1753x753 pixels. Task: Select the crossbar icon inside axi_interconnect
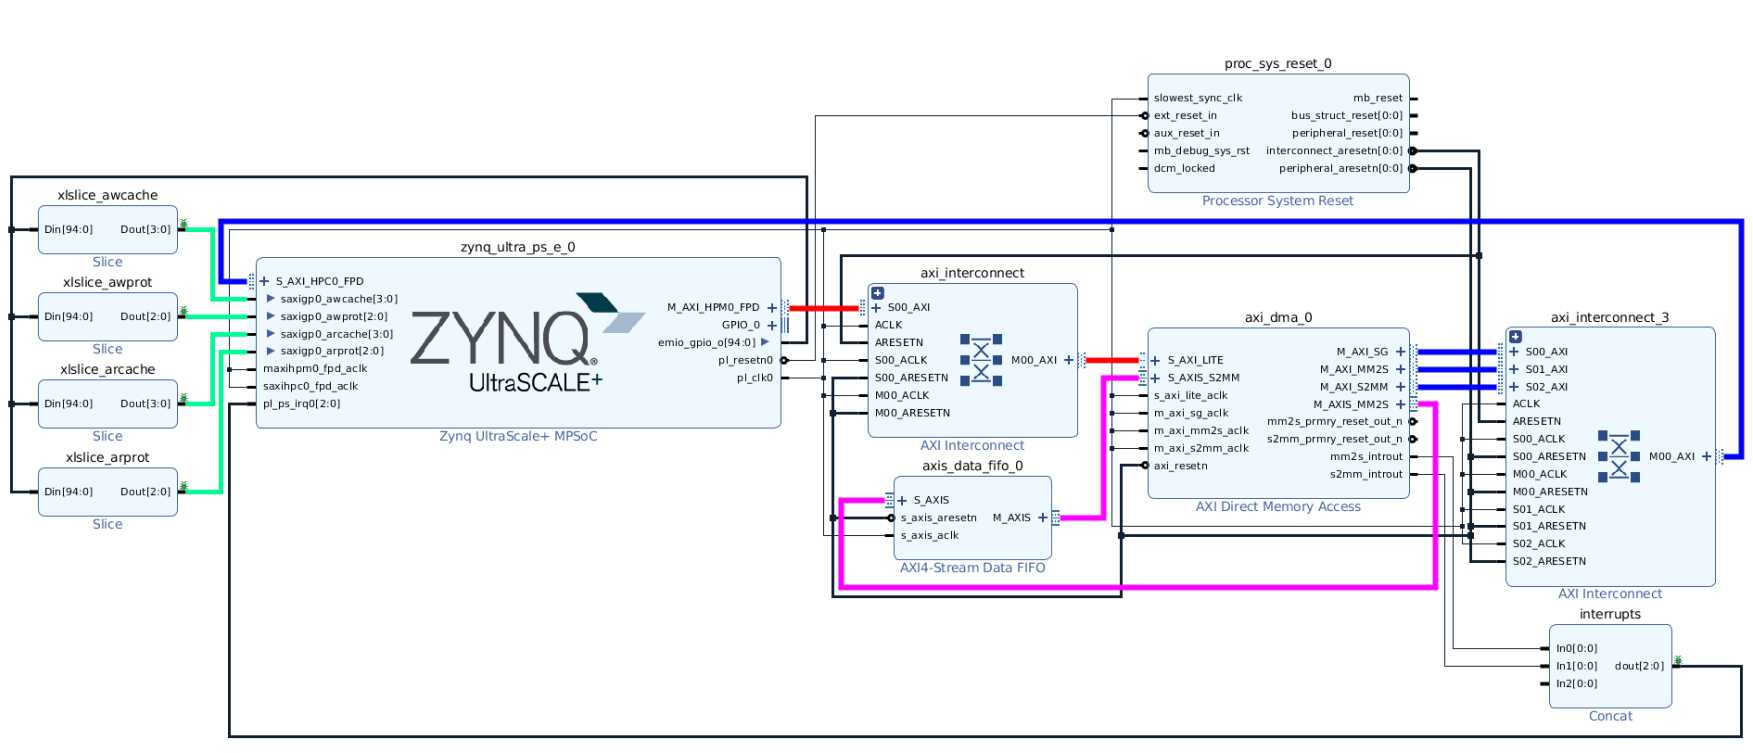pyautogui.click(x=981, y=360)
